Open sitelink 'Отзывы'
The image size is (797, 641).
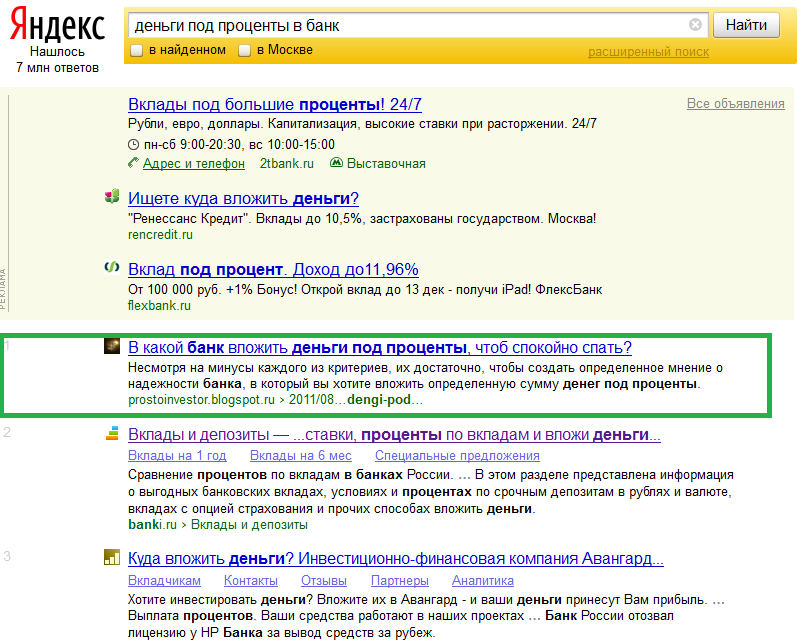click(x=324, y=581)
